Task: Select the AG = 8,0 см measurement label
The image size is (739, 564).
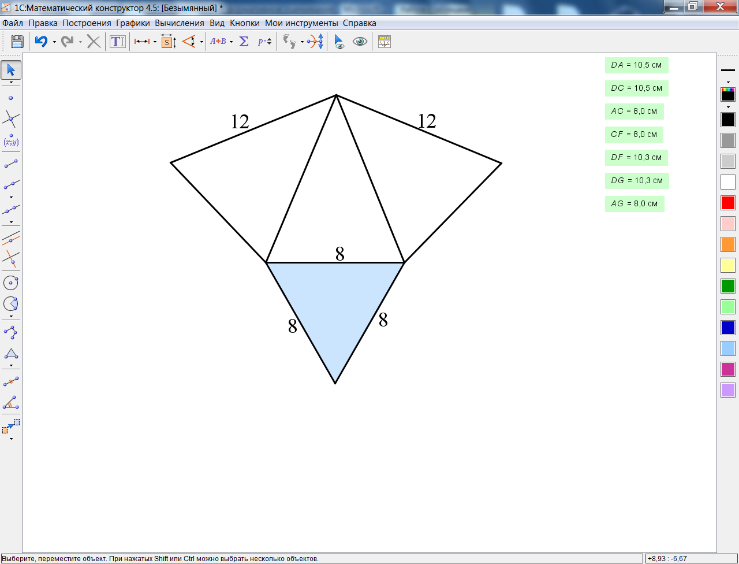Action: pyautogui.click(x=634, y=204)
